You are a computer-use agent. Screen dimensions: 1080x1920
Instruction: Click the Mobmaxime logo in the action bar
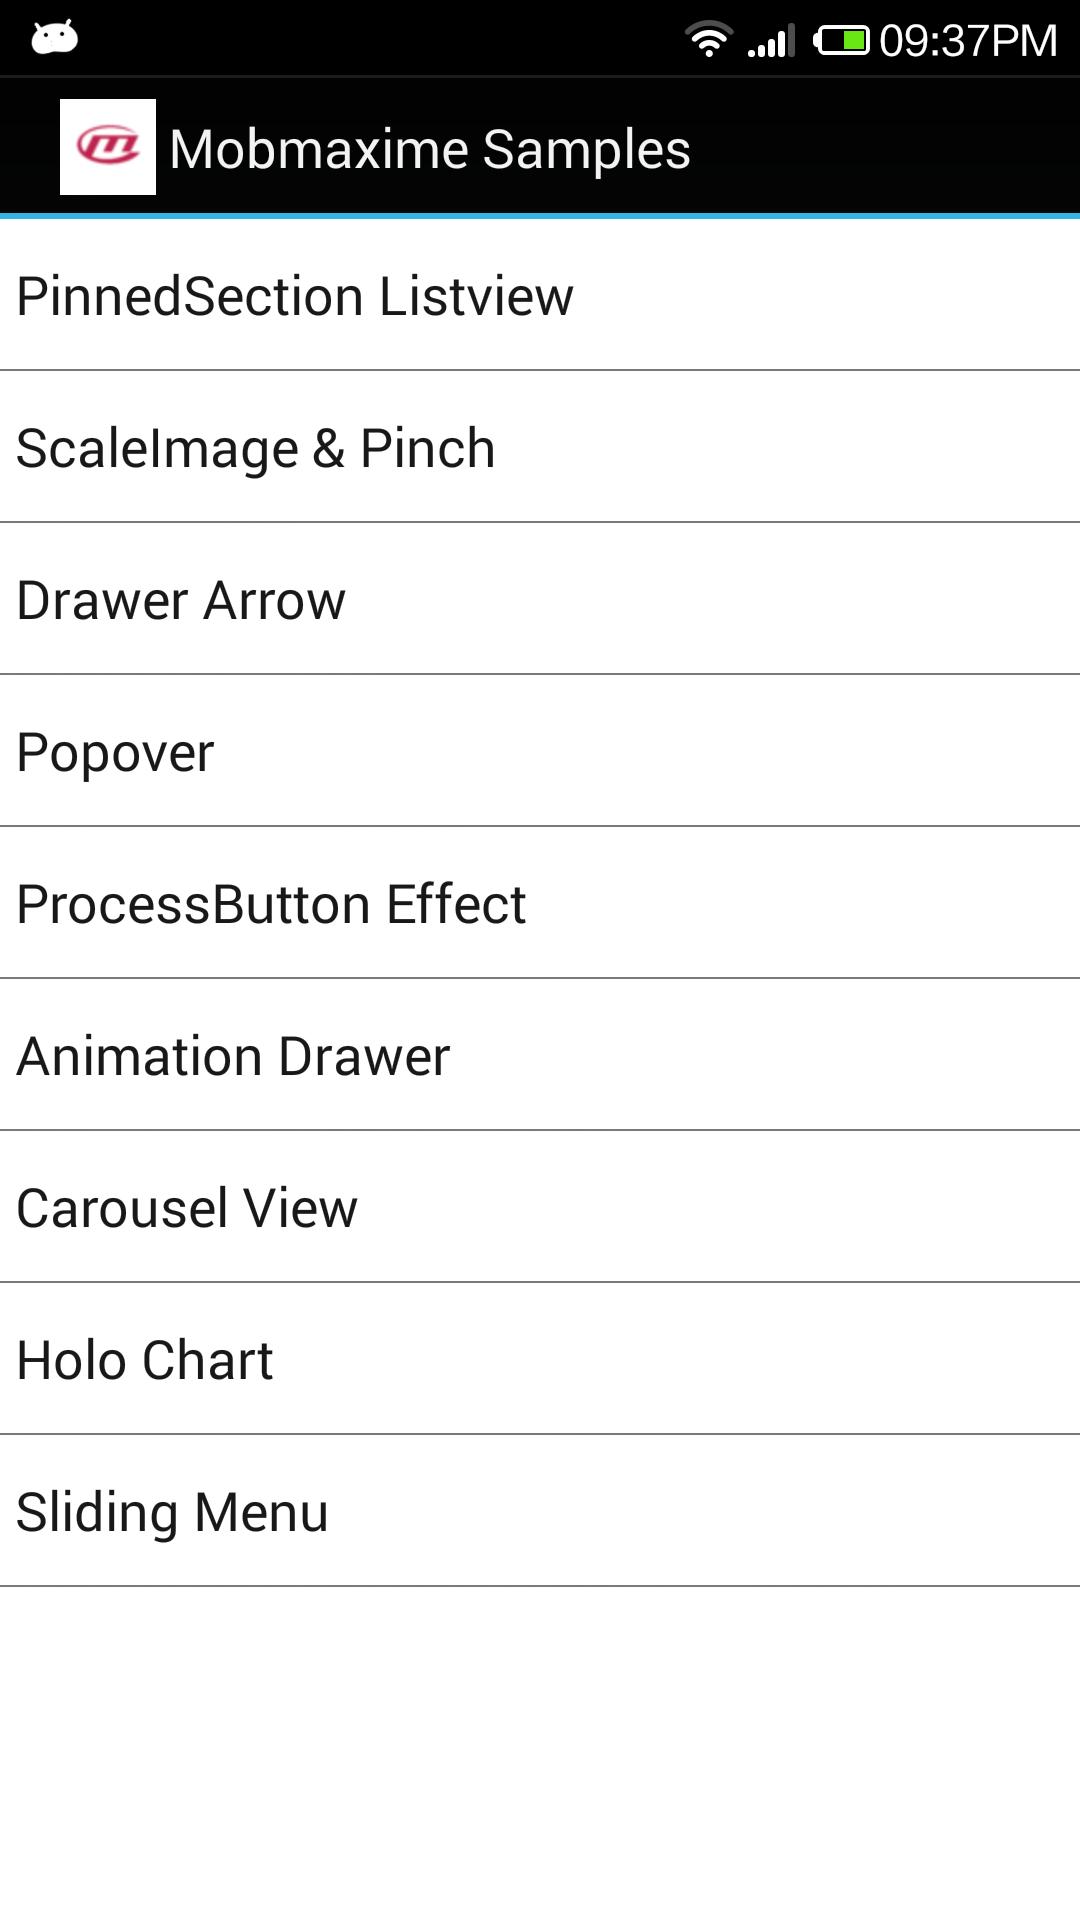click(108, 145)
